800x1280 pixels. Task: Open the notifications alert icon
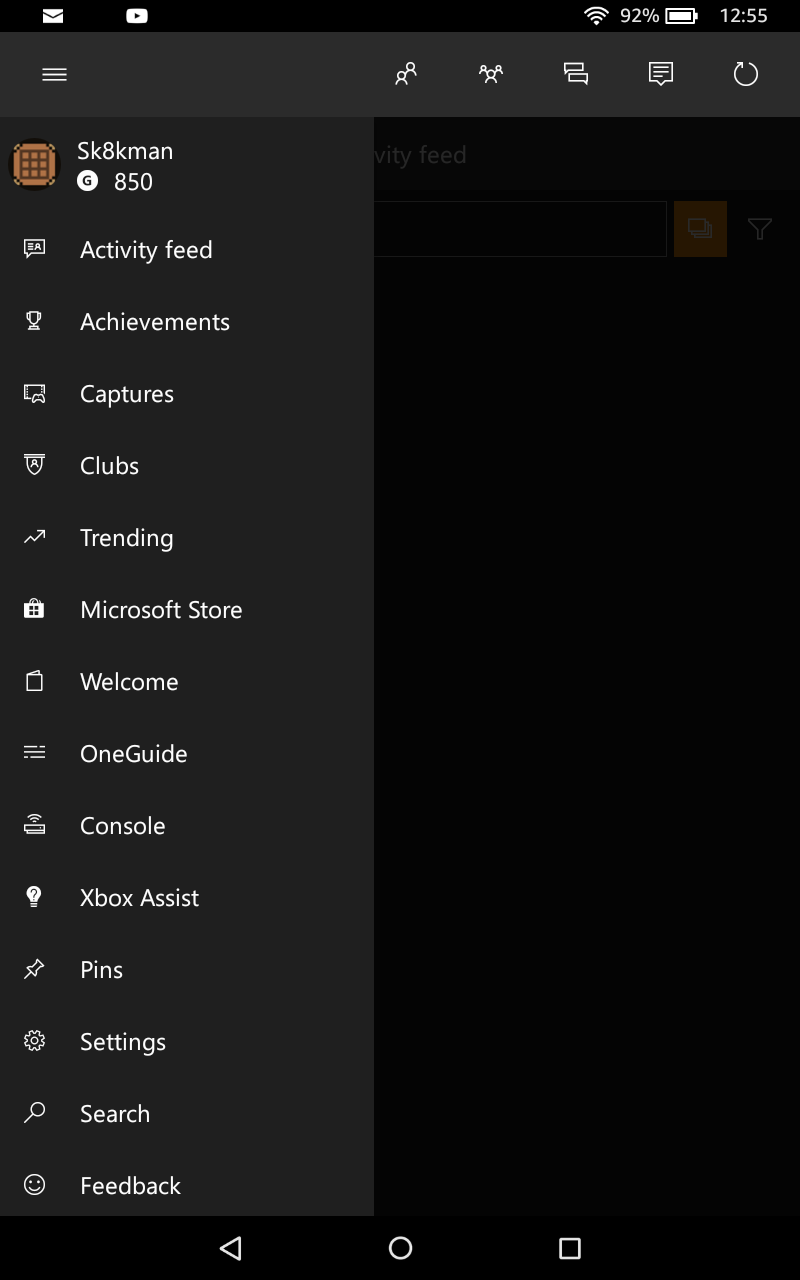pyautogui.click(x=661, y=74)
